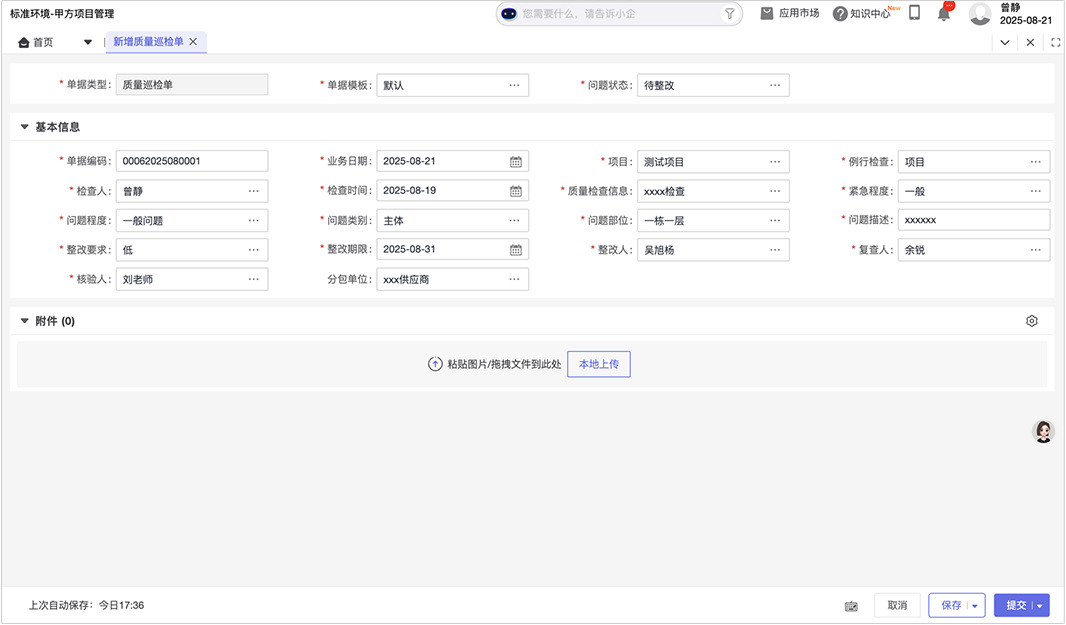
Task: Open attachment settings gear icon
Action: pyautogui.click(x=1032, y=321)
